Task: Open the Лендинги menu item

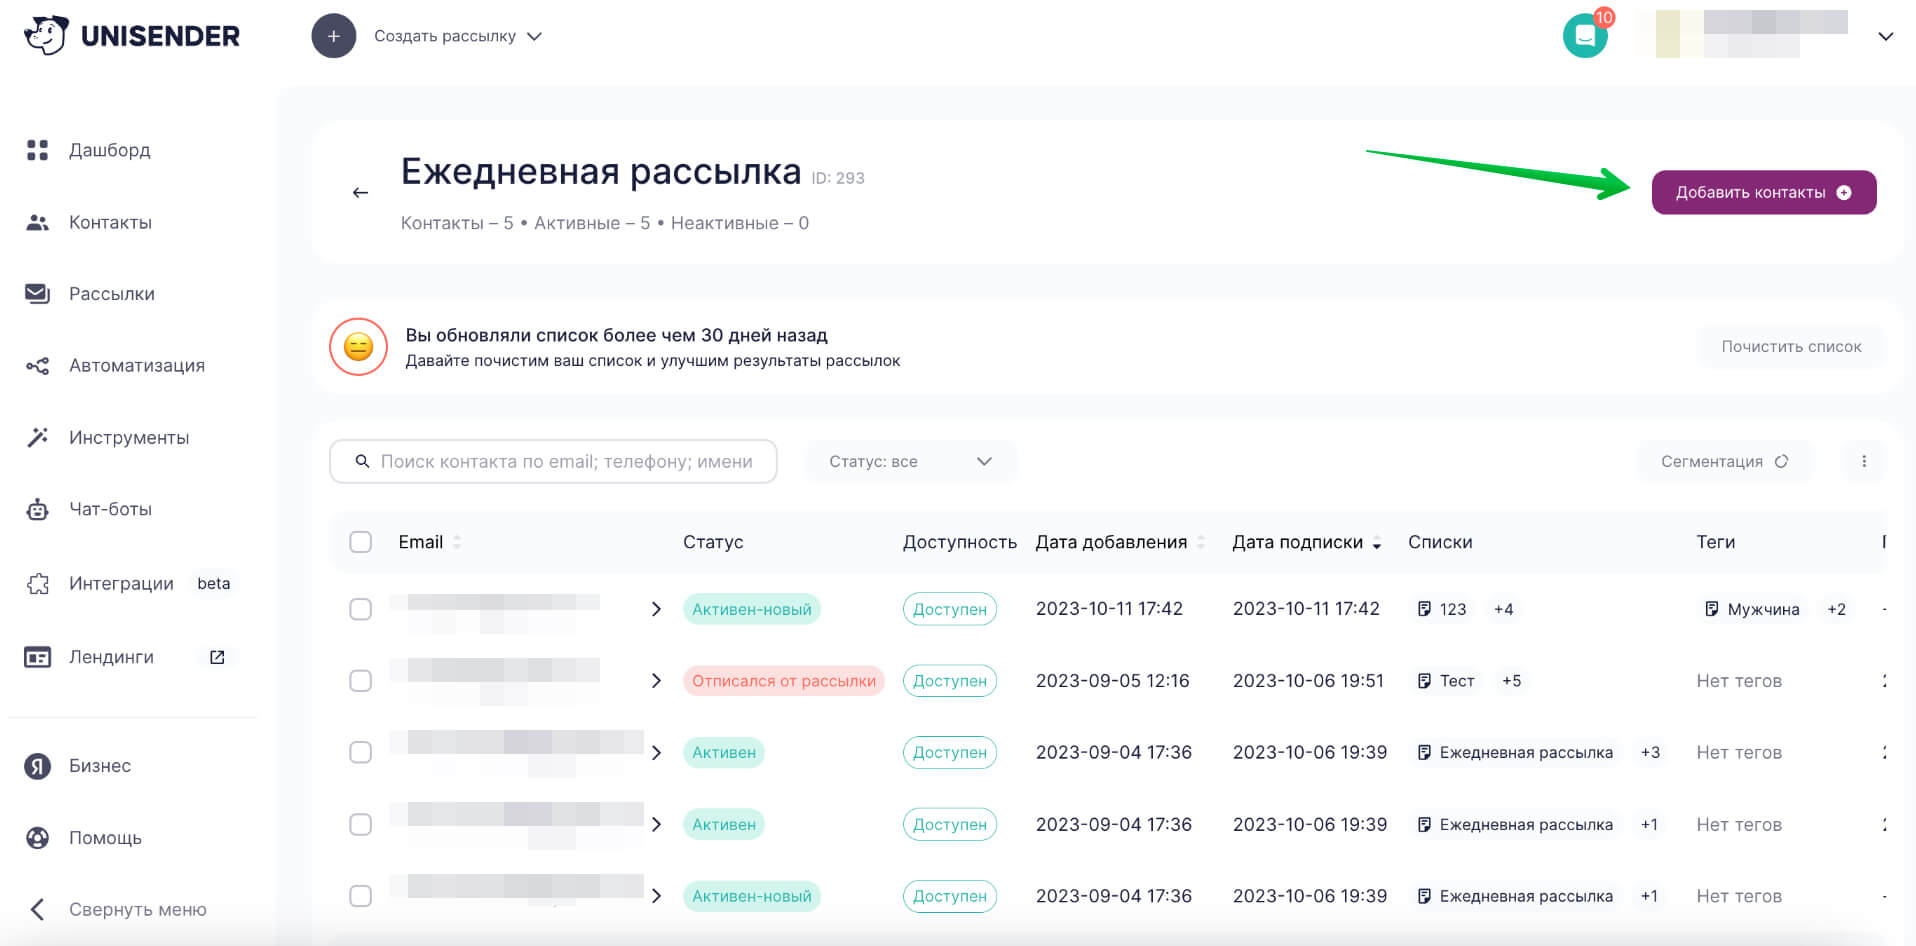Action: (x=110, y=657)
